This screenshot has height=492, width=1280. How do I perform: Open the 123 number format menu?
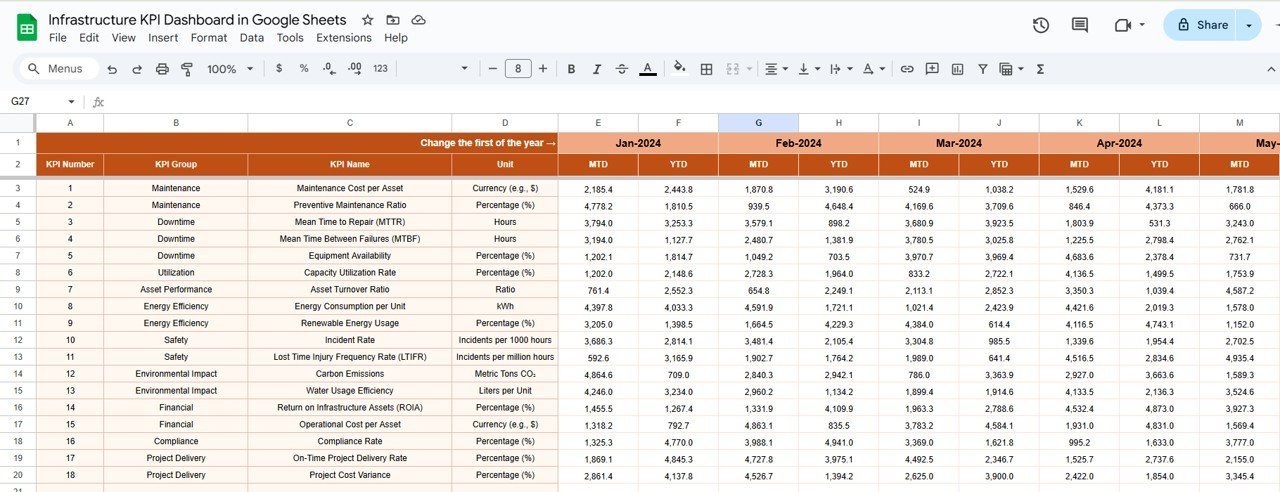[380, 69]
